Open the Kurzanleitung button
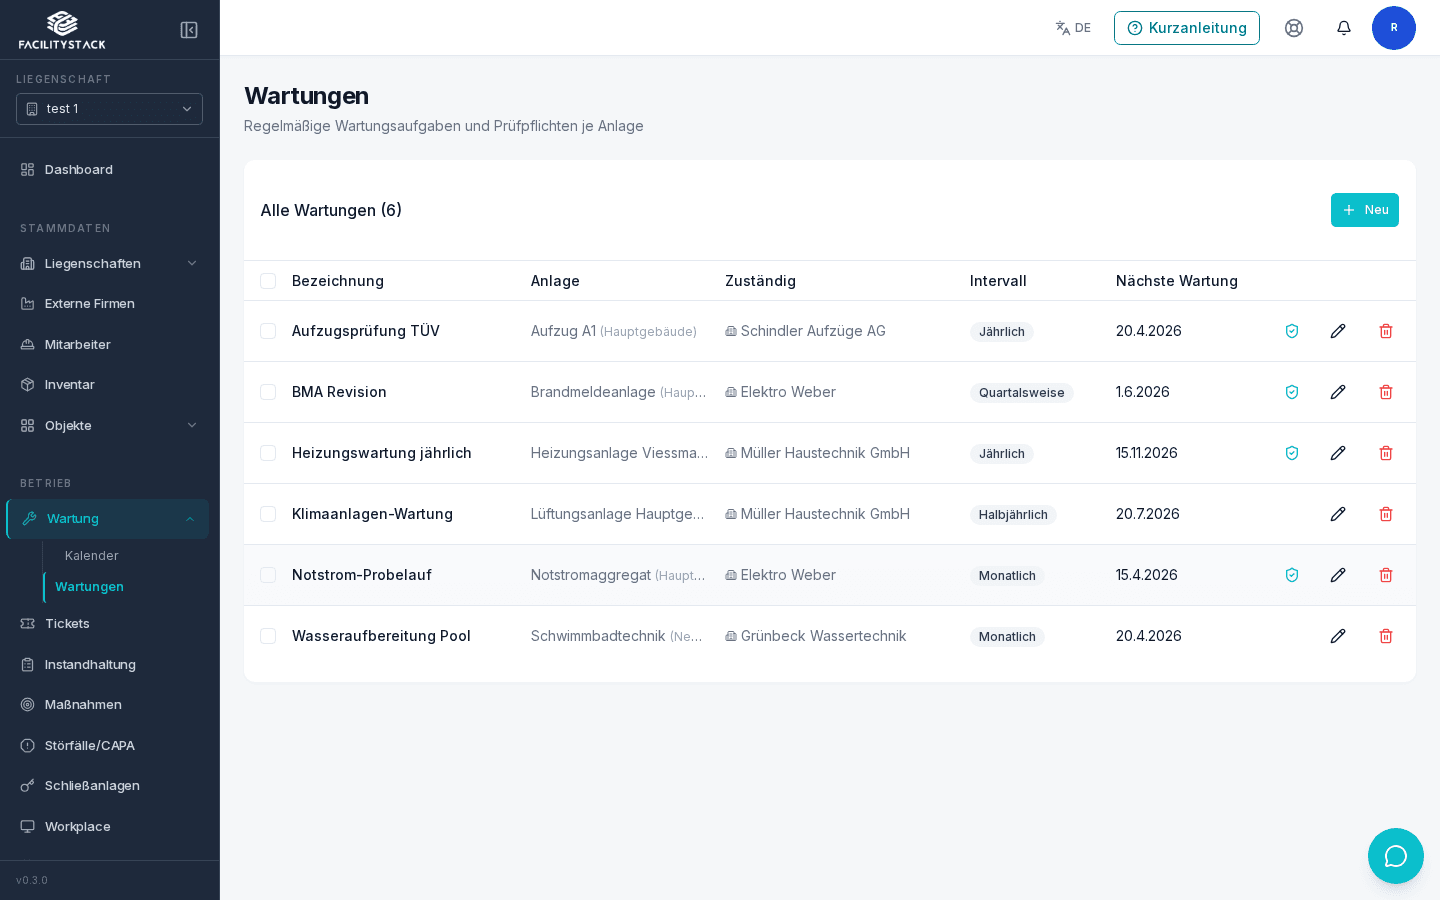The image size is (1440, 900). 1187,28
